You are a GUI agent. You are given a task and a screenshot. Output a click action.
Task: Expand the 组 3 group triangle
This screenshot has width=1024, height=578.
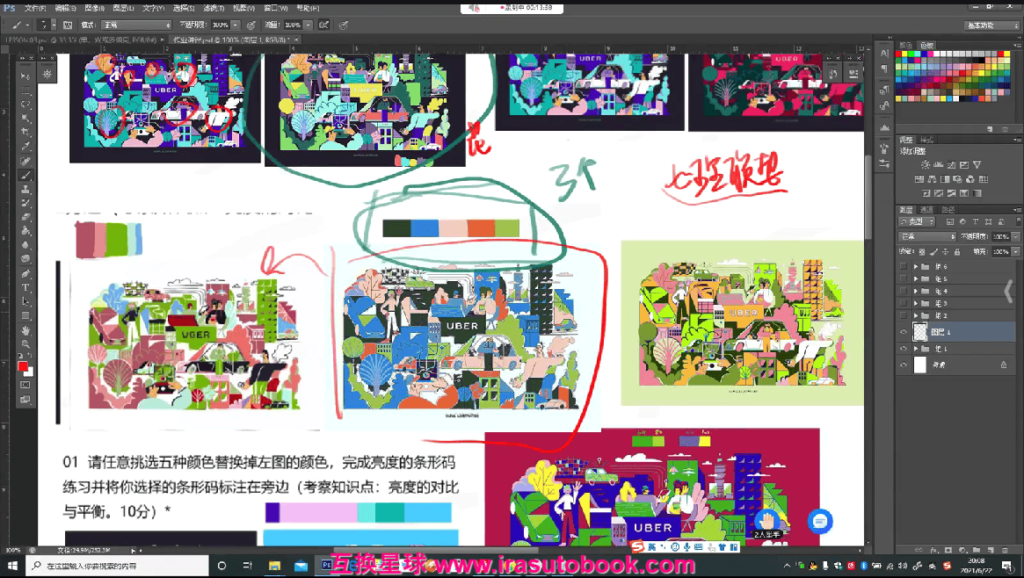click(916, 304)
